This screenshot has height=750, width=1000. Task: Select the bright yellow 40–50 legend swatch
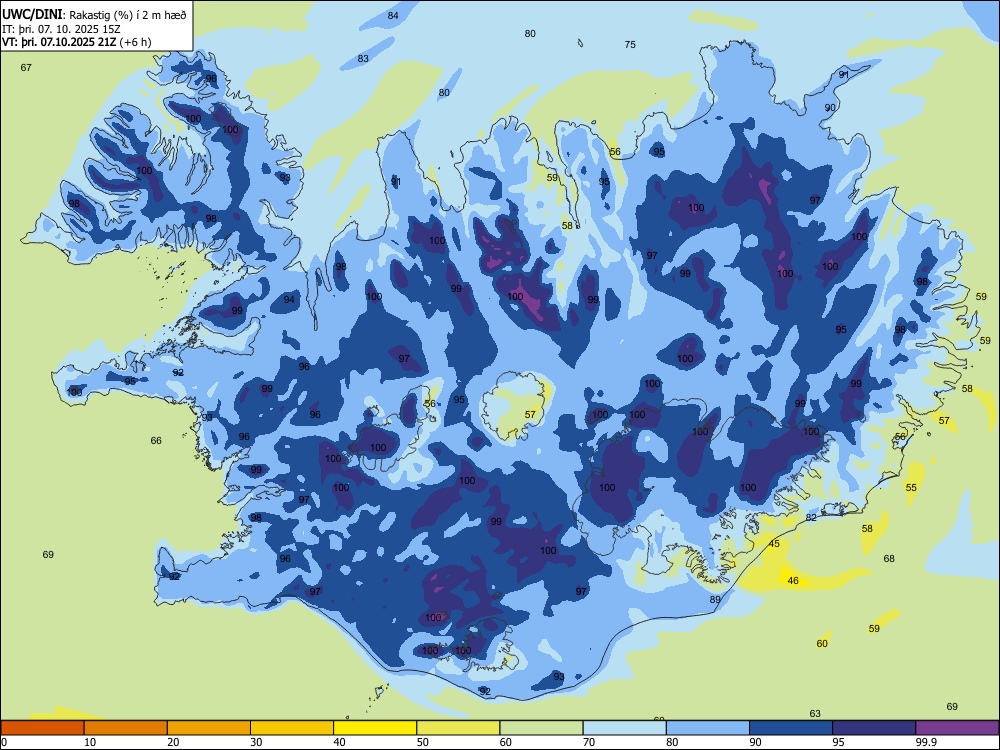(375, 728)
